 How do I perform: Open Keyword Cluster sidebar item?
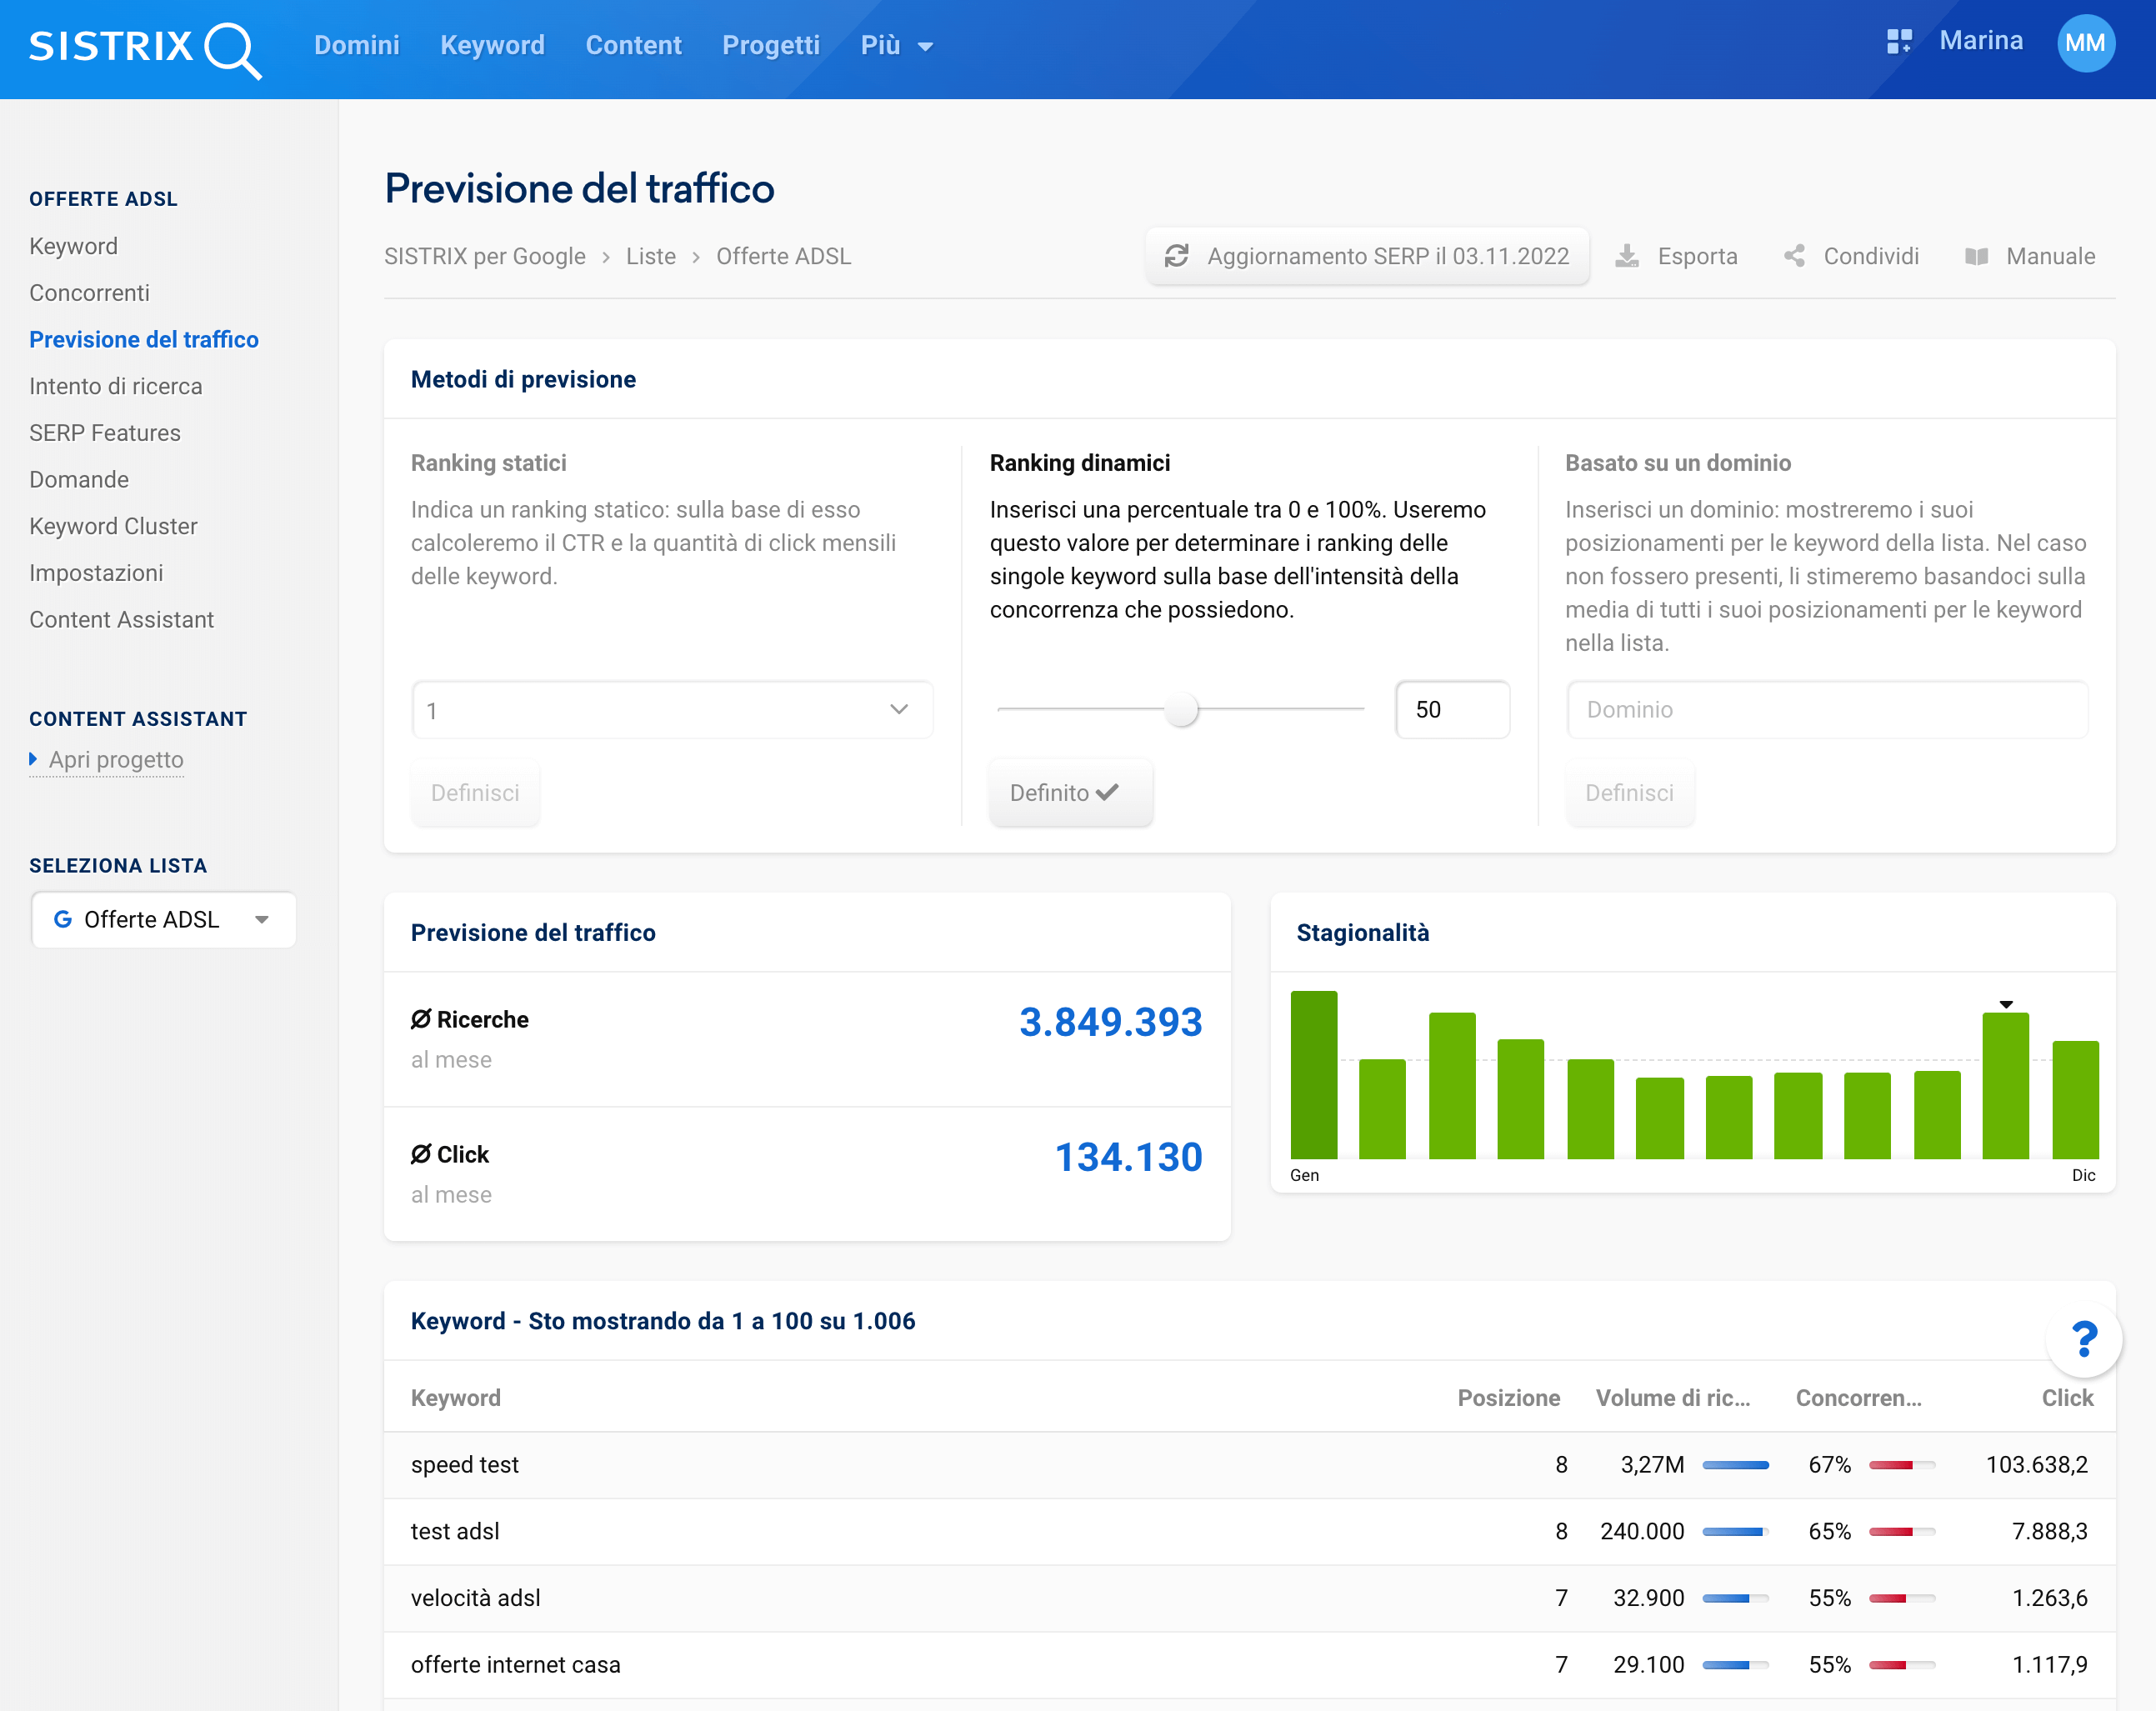click(x=113, y=526)
